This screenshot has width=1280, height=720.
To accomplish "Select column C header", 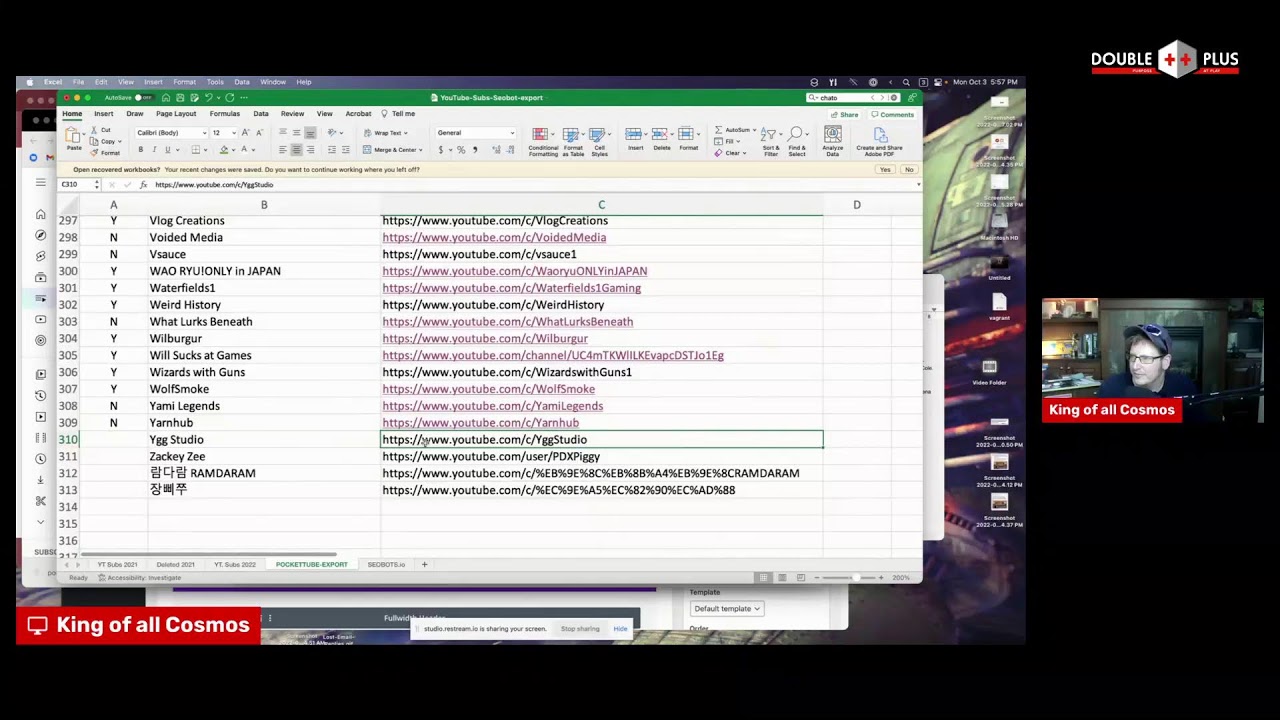I will [601, 205].
